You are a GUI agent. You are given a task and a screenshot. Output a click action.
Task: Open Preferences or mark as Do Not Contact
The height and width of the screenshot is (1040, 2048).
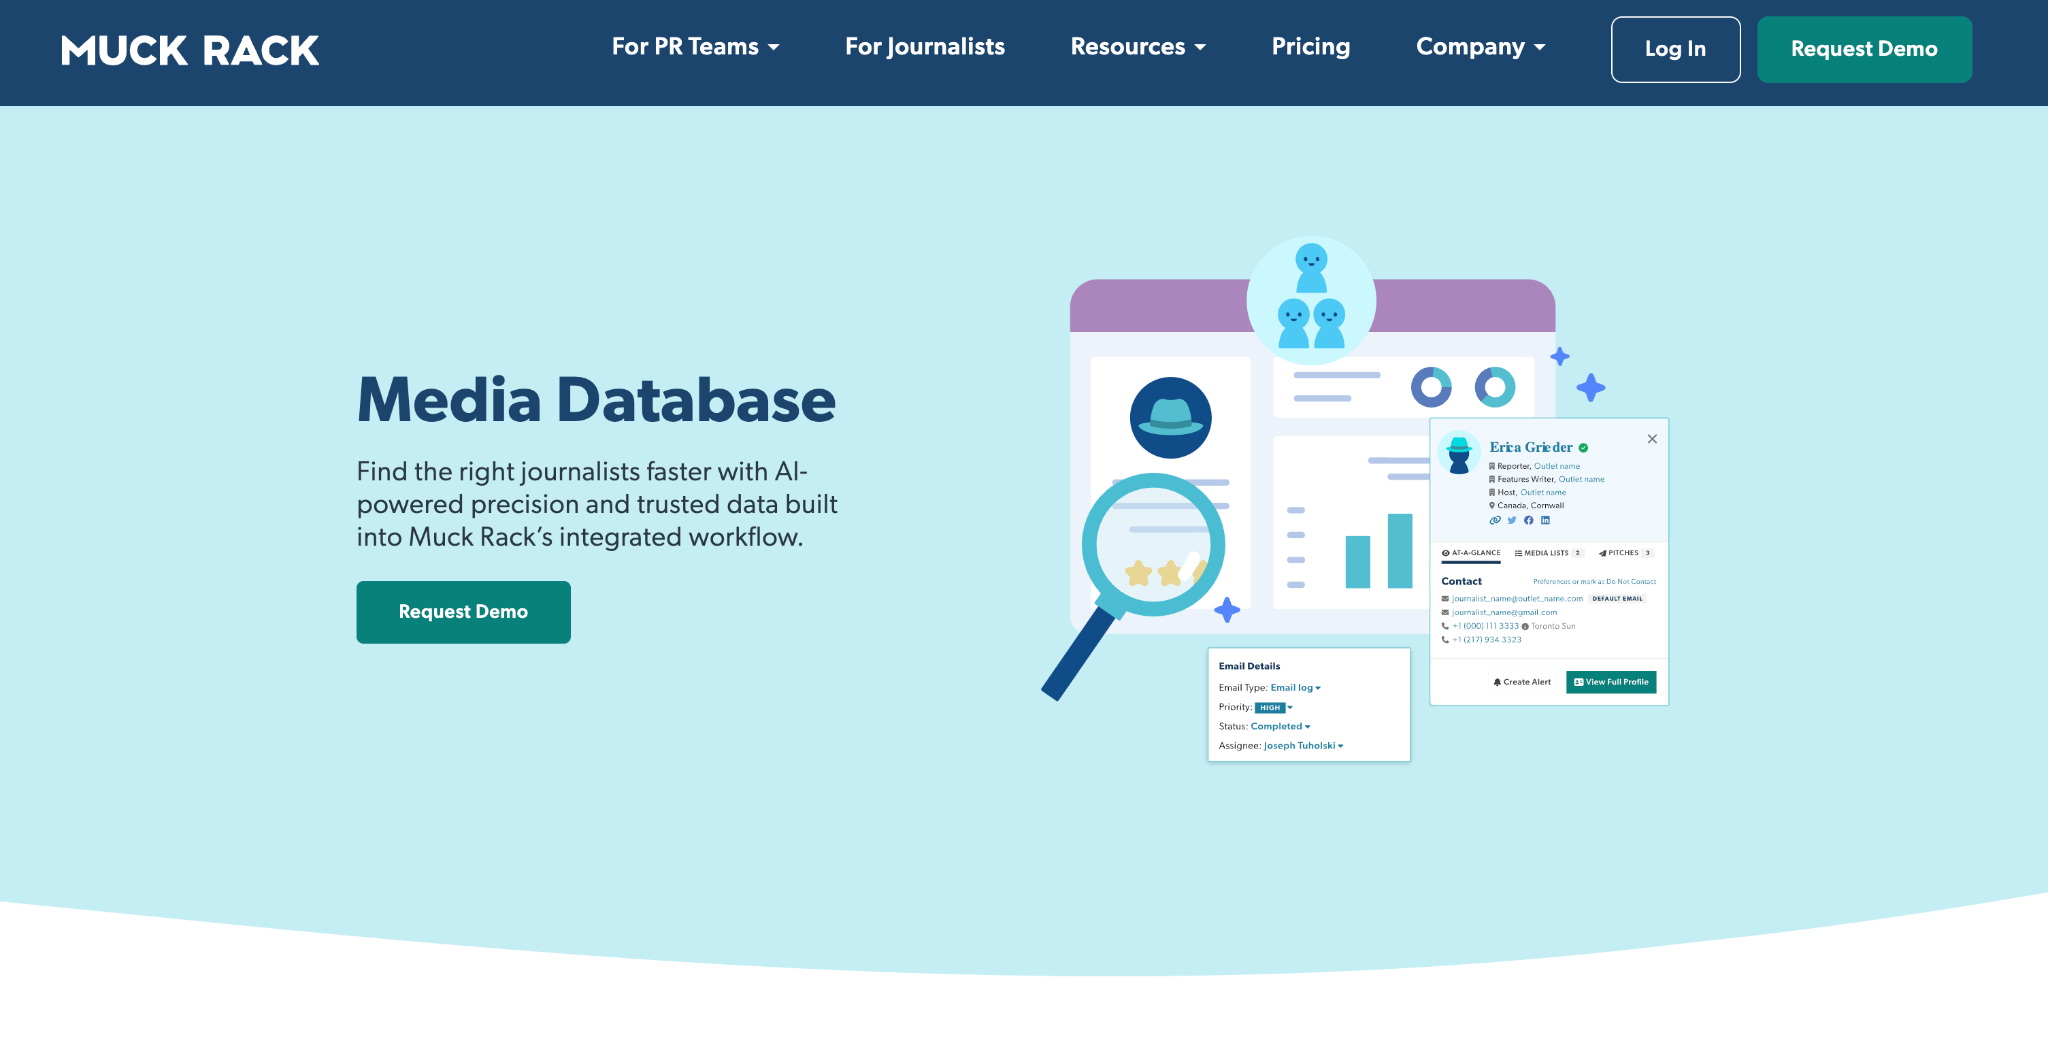(x=1595, y=581)
